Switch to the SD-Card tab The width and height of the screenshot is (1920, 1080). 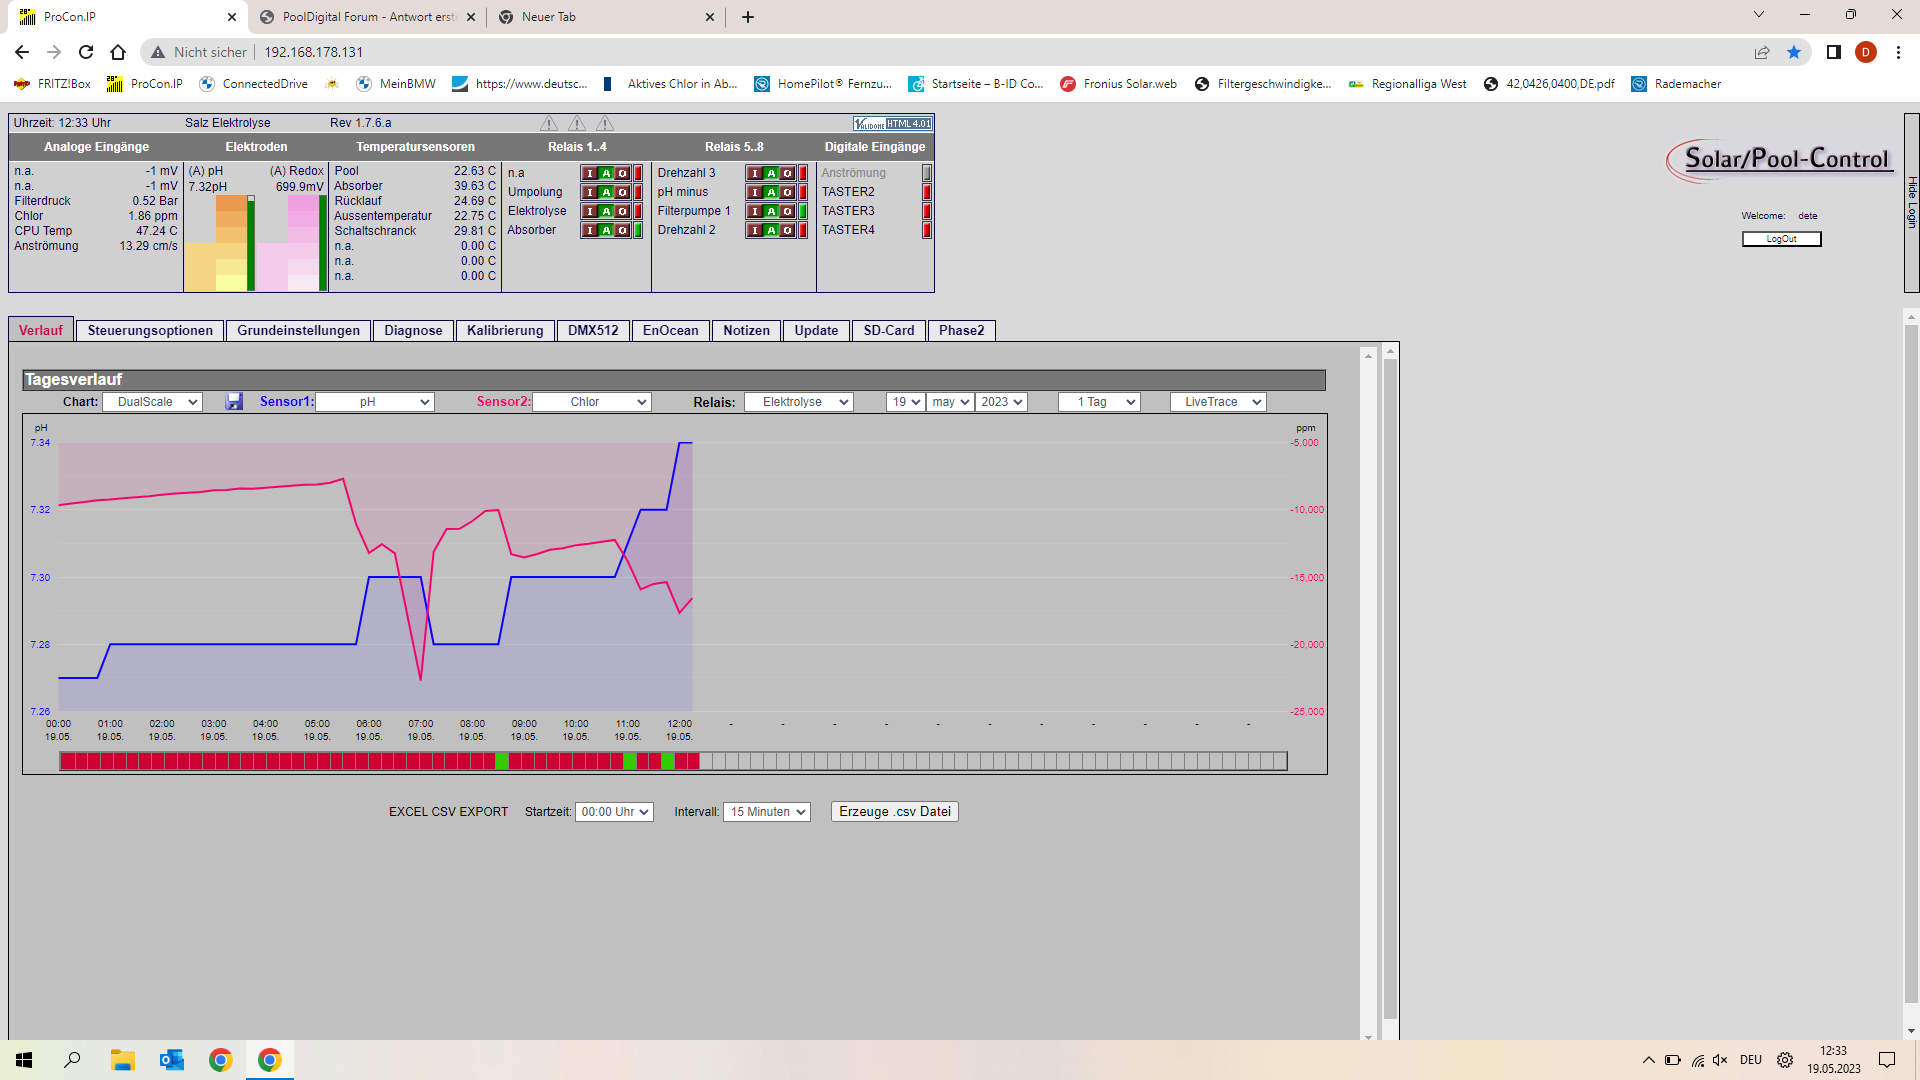tap(889, 331)
